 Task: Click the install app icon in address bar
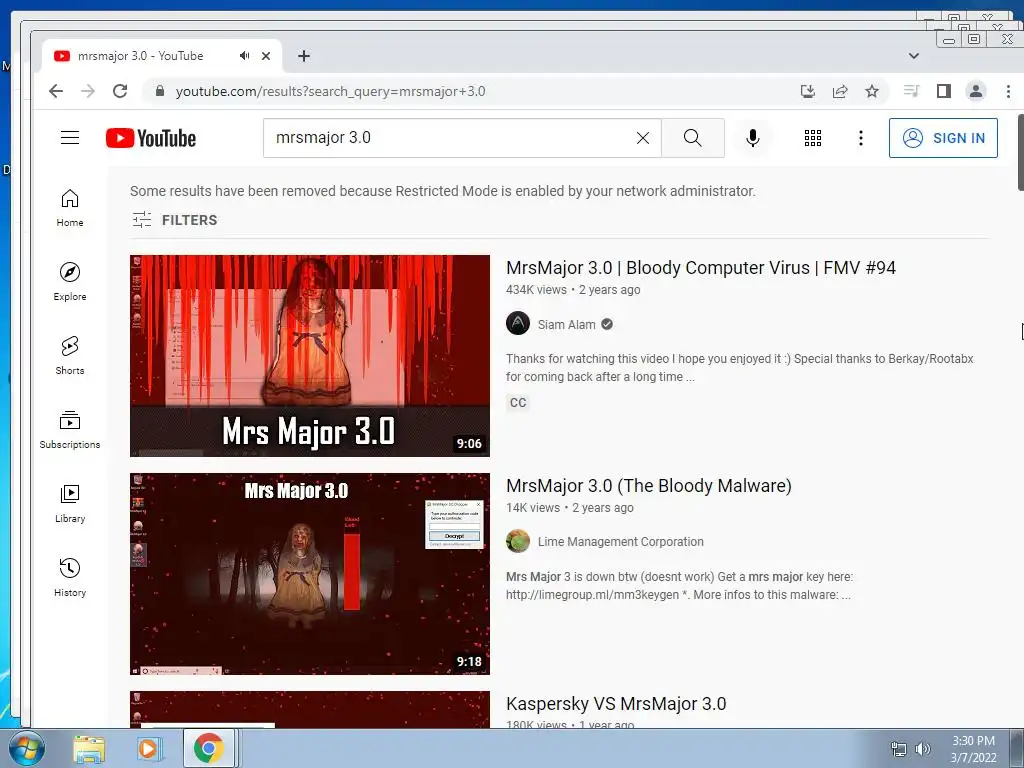point(808,91)
